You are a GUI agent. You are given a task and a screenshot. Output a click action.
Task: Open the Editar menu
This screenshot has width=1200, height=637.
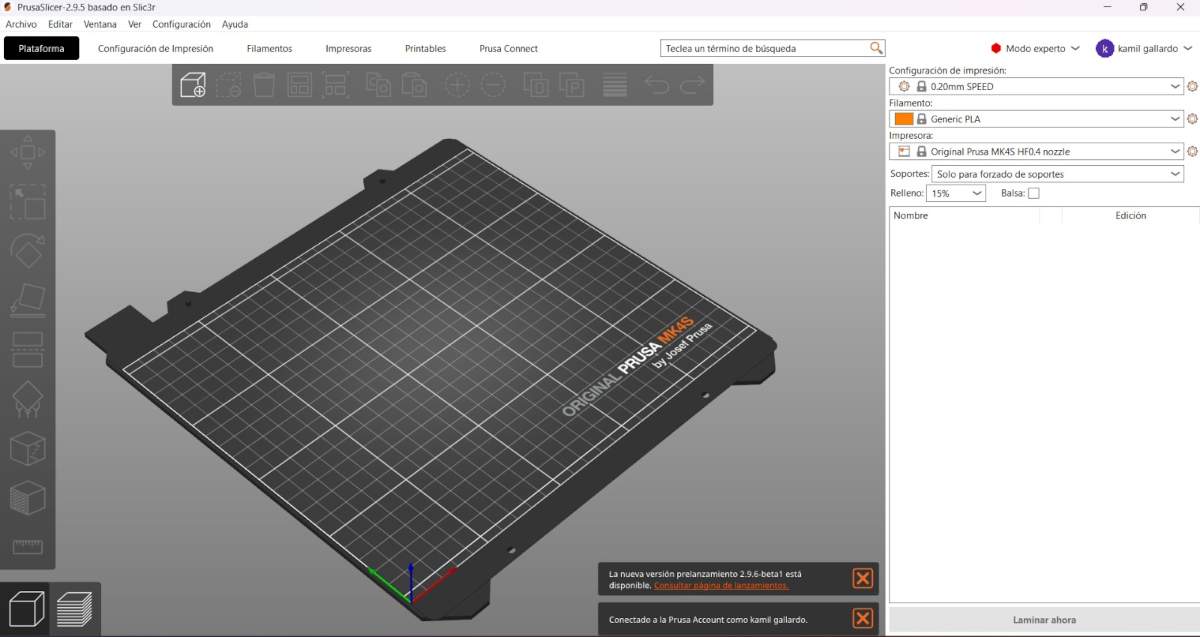60,24
